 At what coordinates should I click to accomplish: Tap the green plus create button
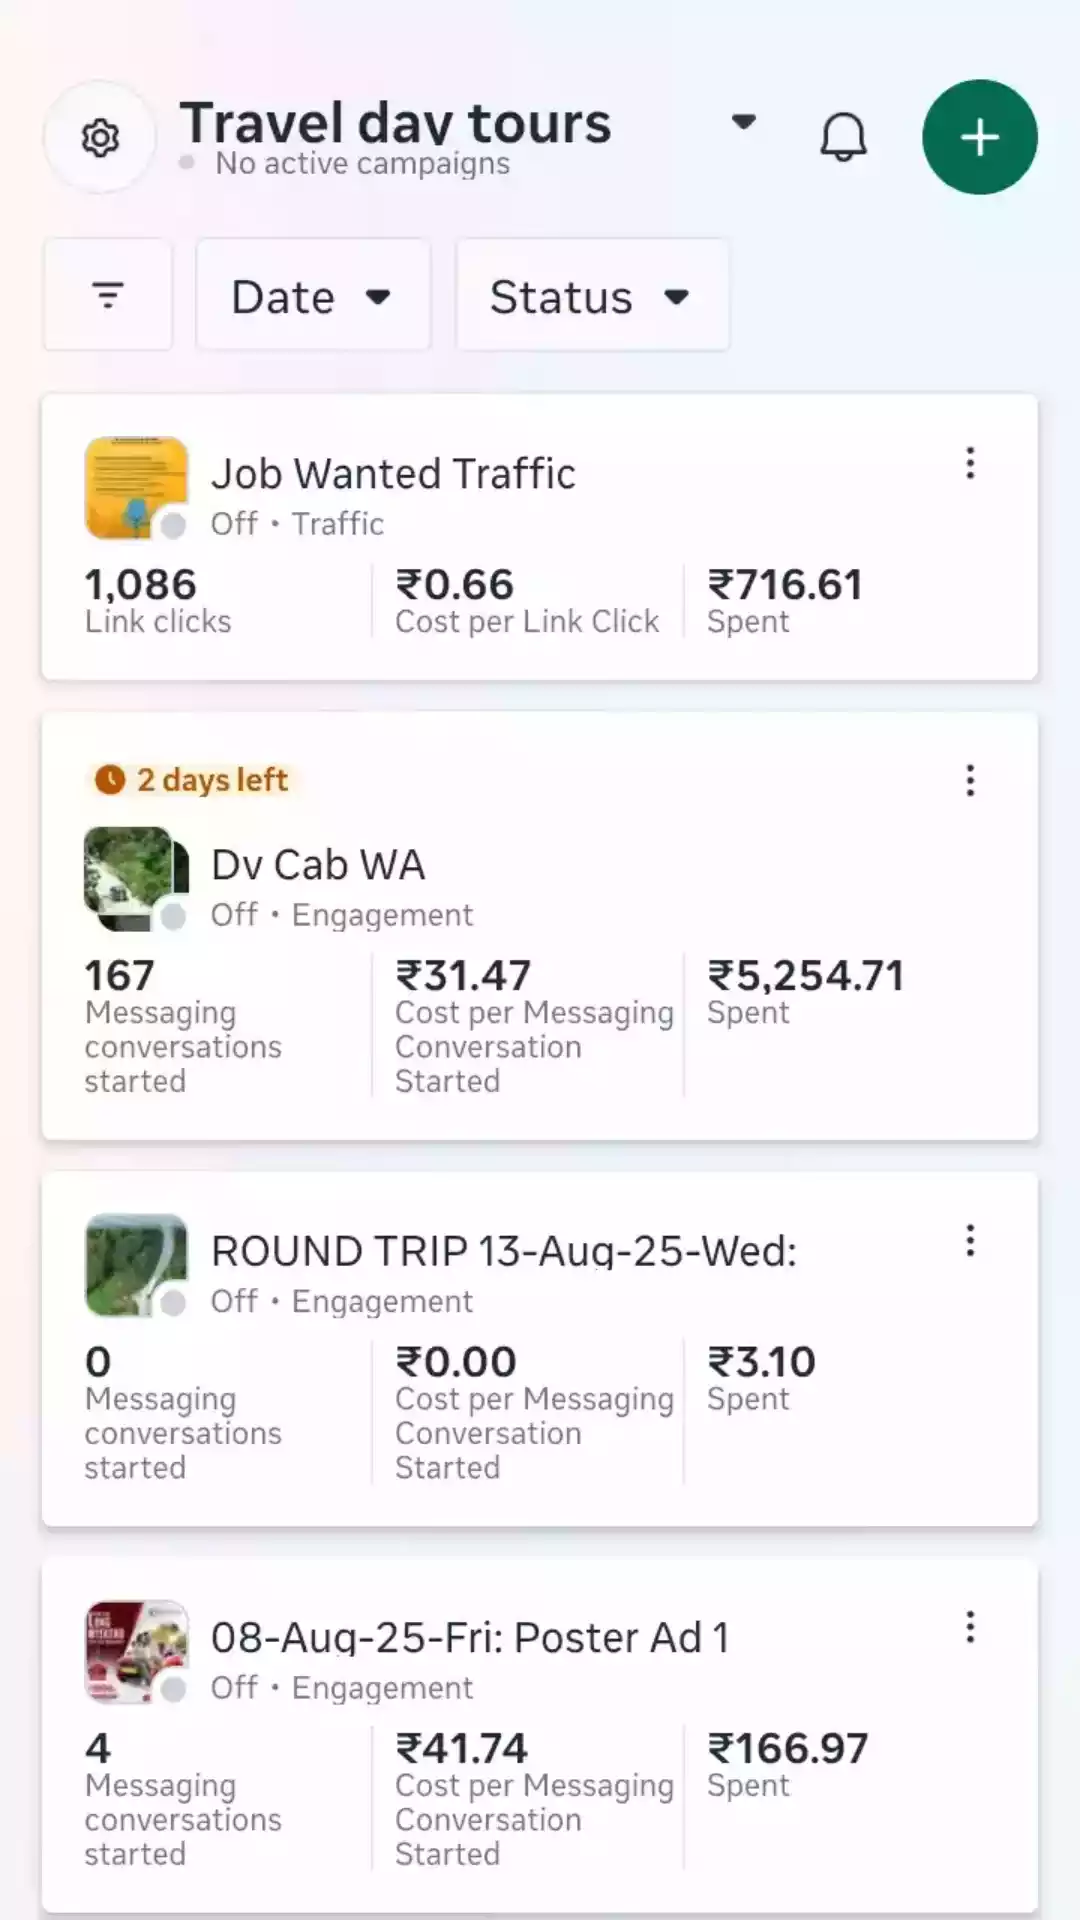click(979, 137)
